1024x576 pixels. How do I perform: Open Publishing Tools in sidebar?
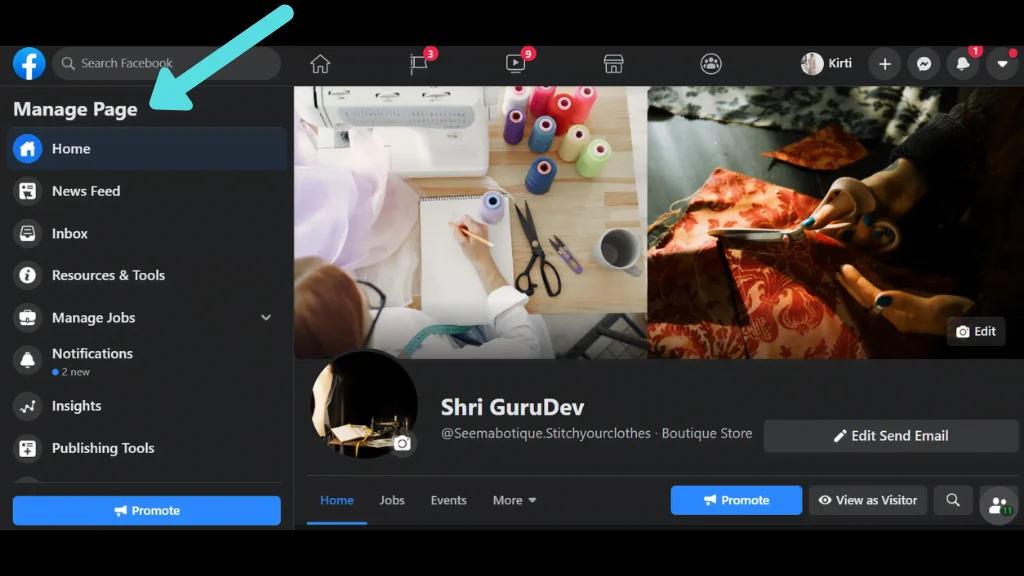(147, 448)
